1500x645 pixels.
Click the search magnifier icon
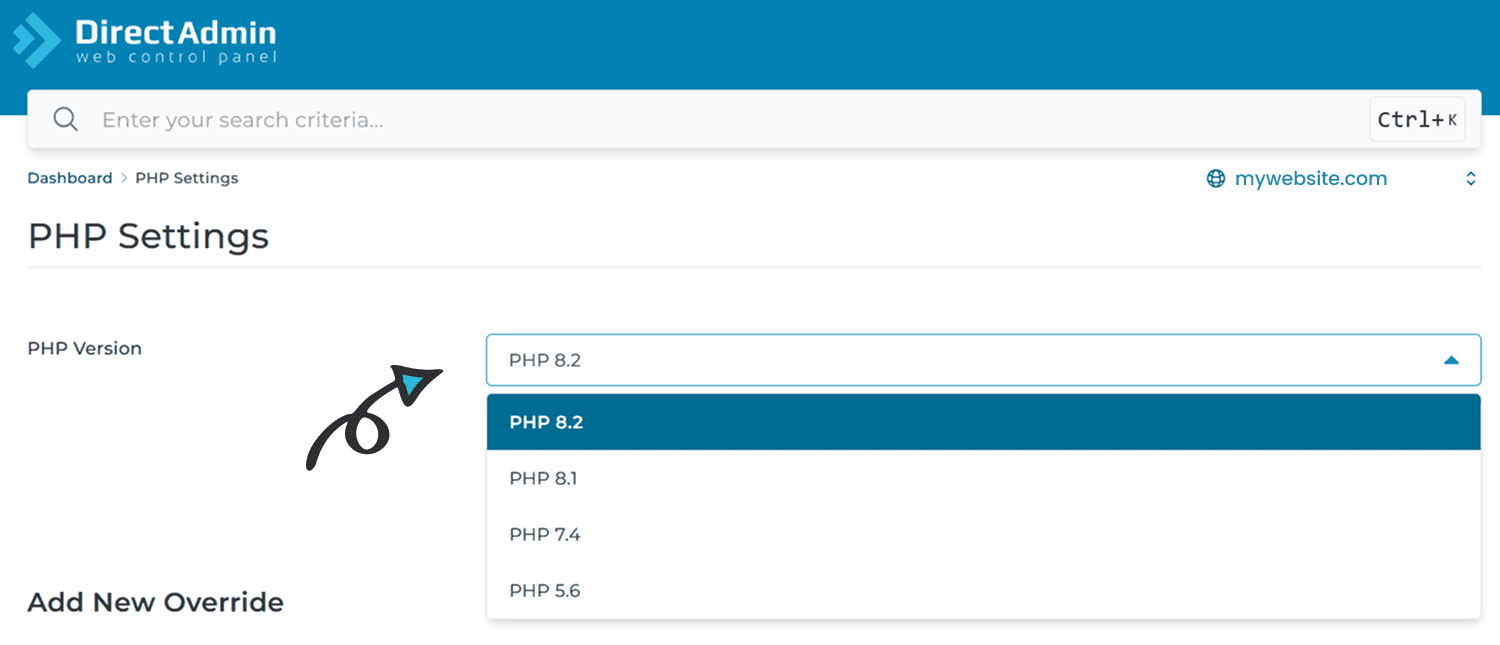click(65, 118)
